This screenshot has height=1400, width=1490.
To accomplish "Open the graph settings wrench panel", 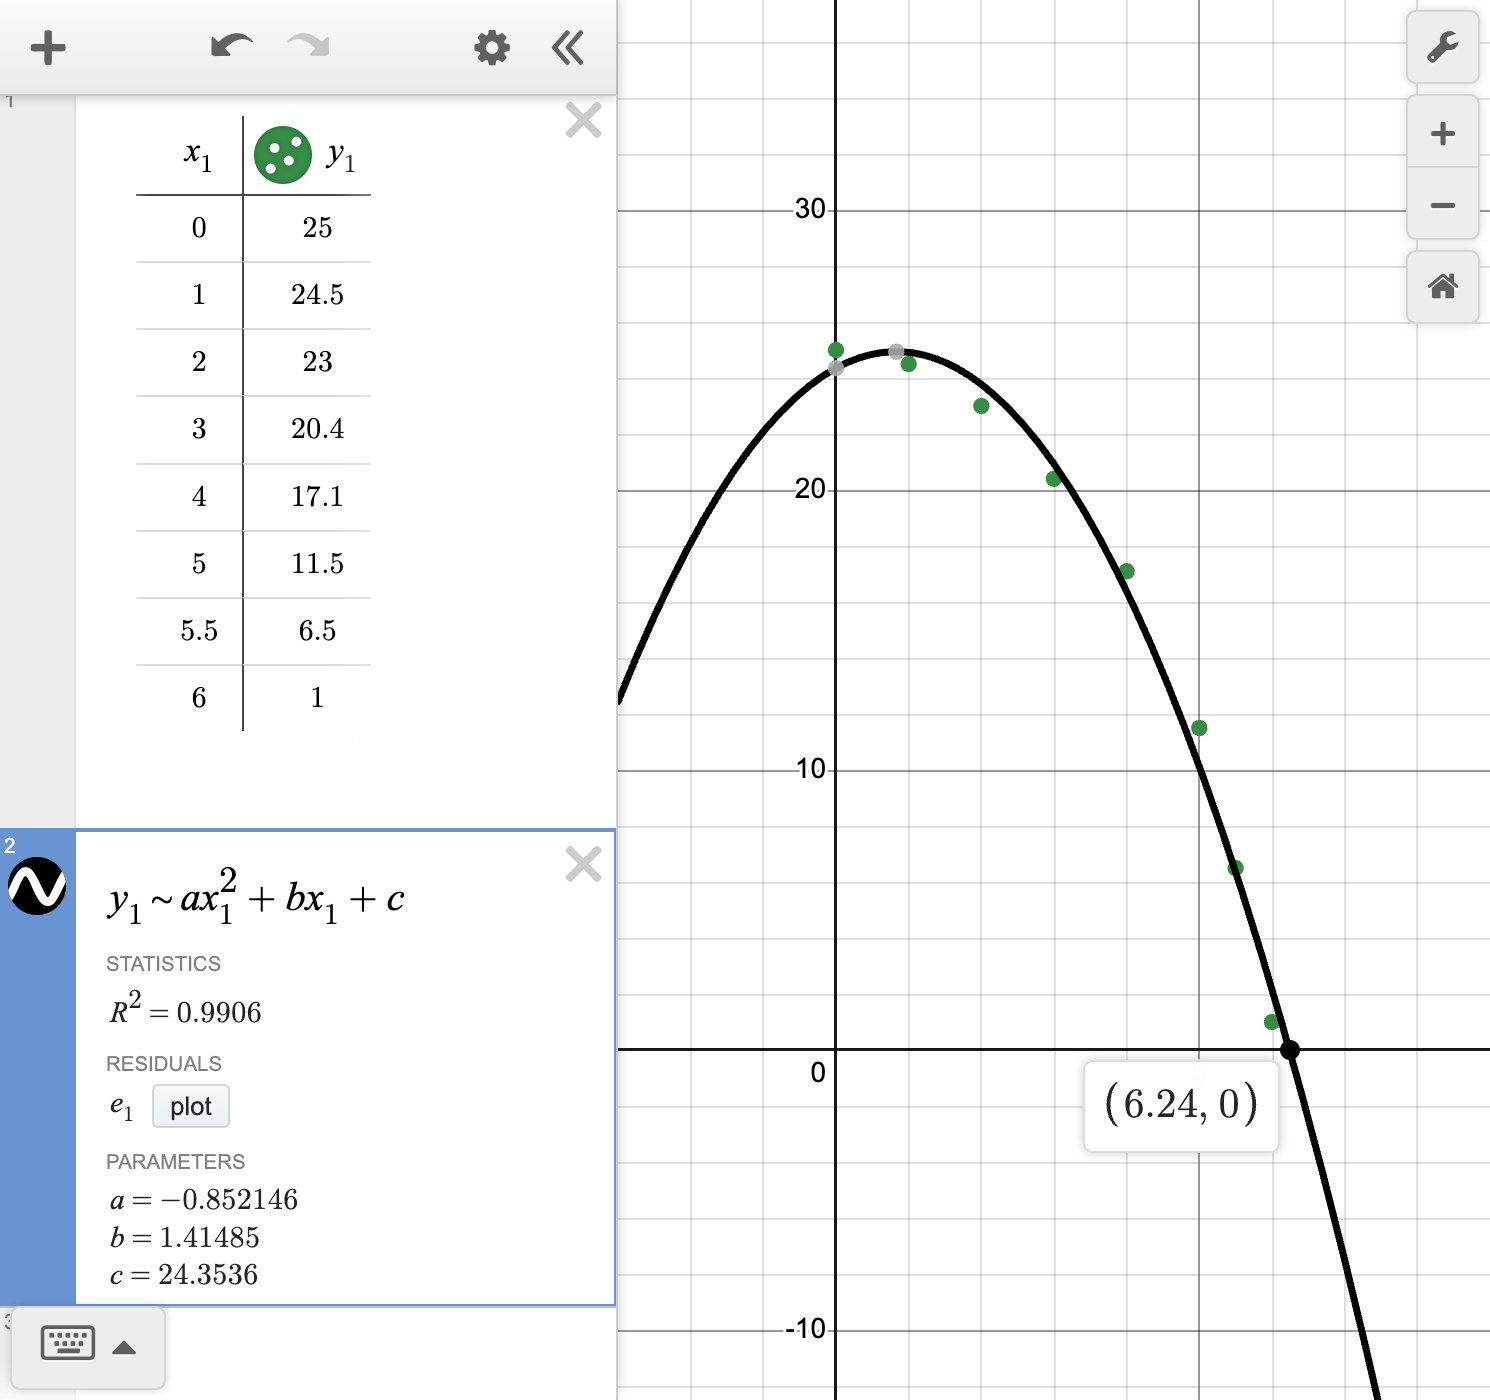I will click(1443, 48).
